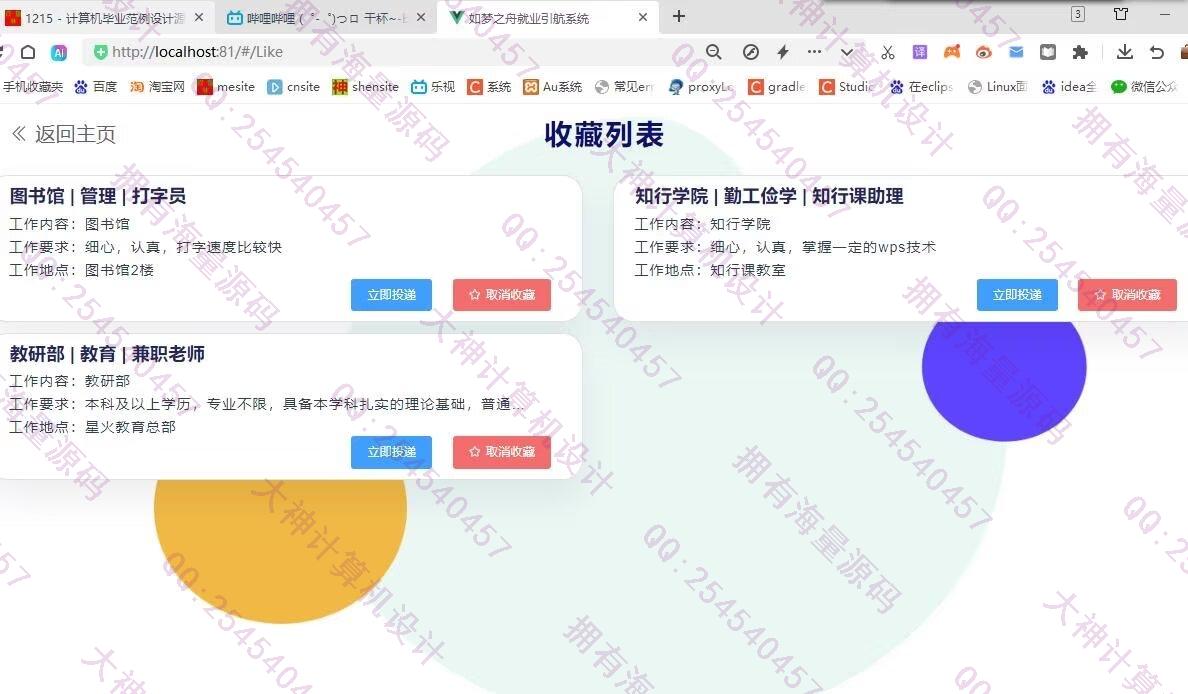
Task: Open the 淘宝网 bookmark
Action: 157,87
